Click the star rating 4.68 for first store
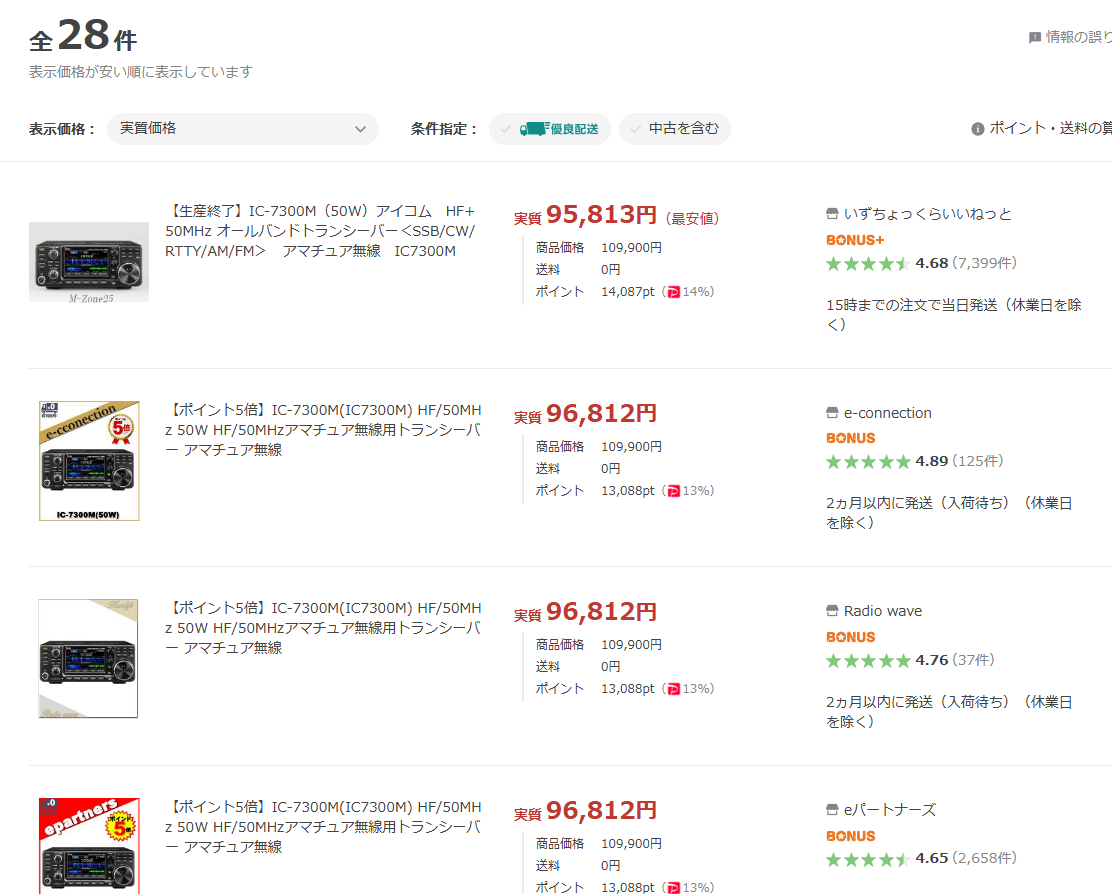This screenshot has width=1112, height=894. (x=867, y=264)
